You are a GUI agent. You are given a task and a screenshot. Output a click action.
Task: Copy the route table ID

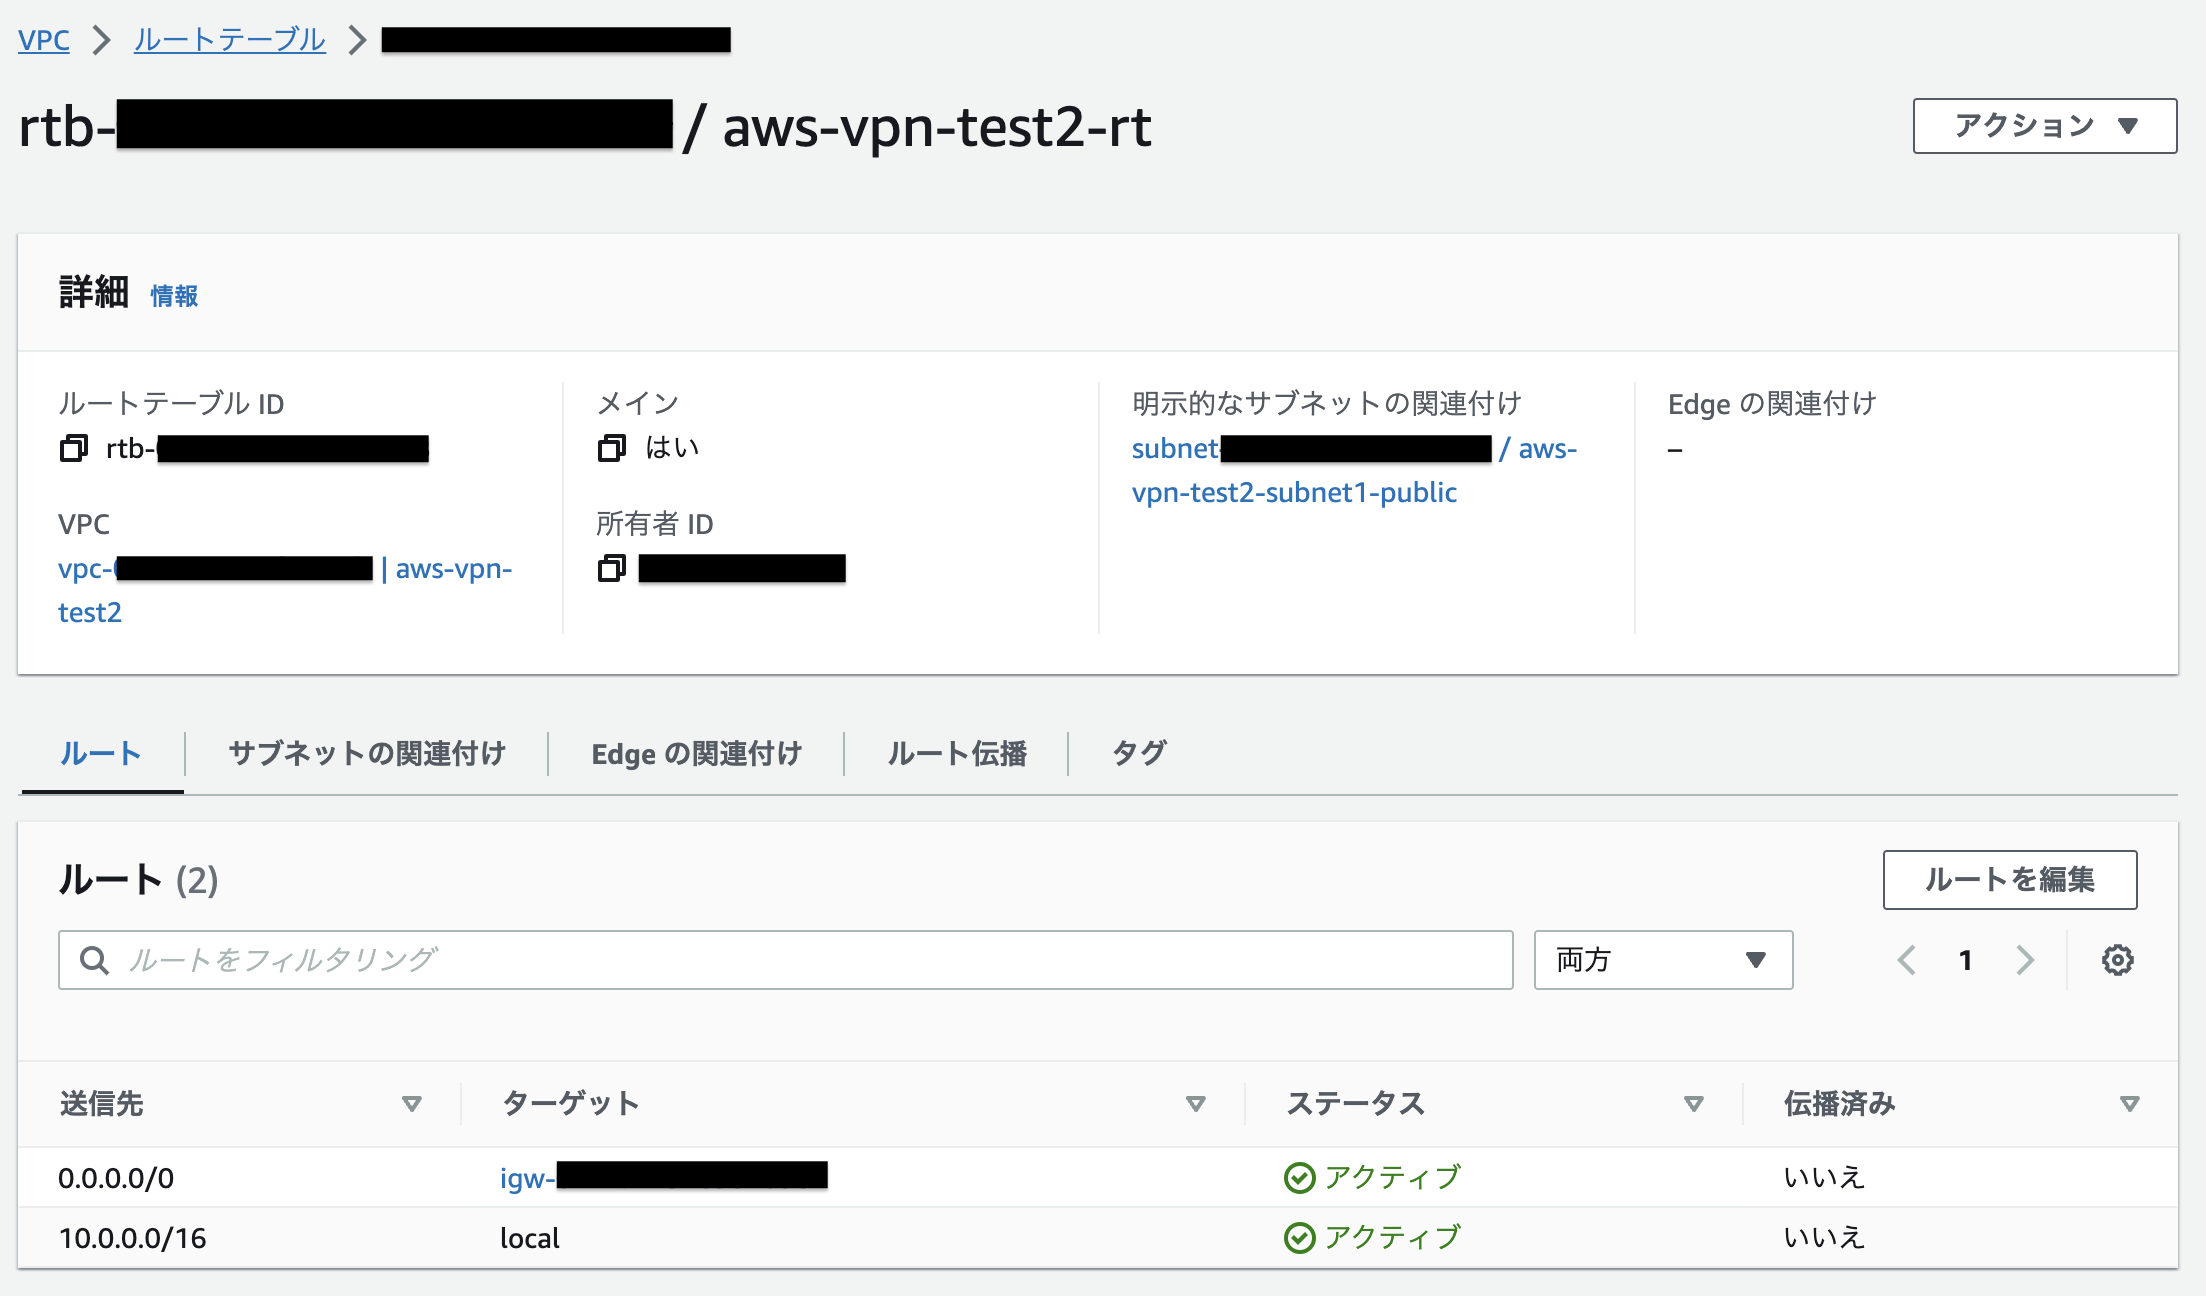coord(73,448)
